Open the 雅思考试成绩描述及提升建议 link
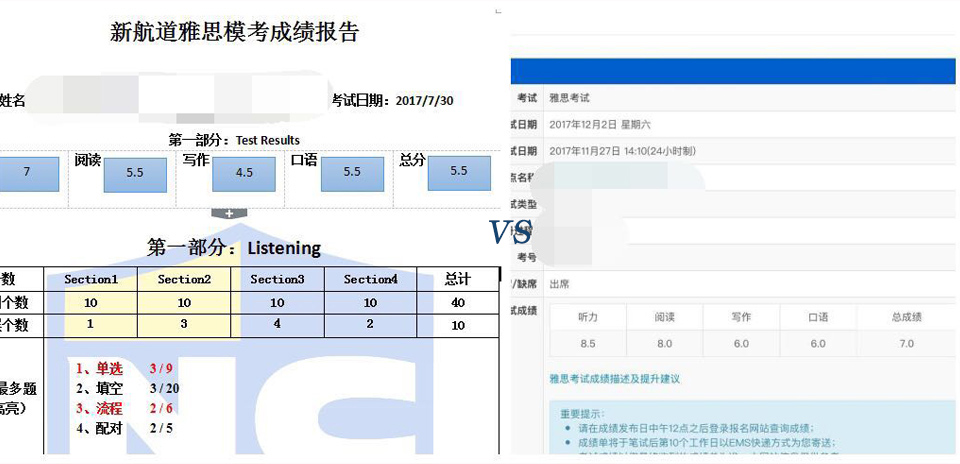Image resolution: width=960 pixels, height=464 pixels. point(614,378)
